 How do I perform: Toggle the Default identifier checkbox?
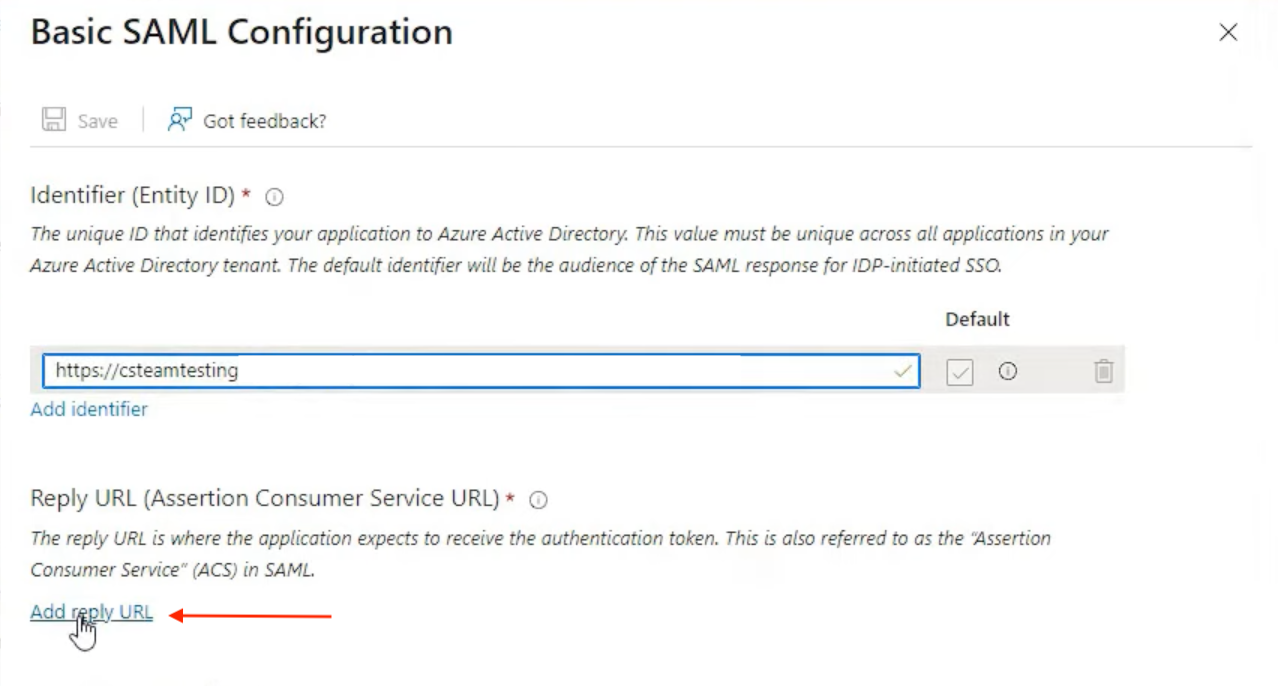coord(959,372)
